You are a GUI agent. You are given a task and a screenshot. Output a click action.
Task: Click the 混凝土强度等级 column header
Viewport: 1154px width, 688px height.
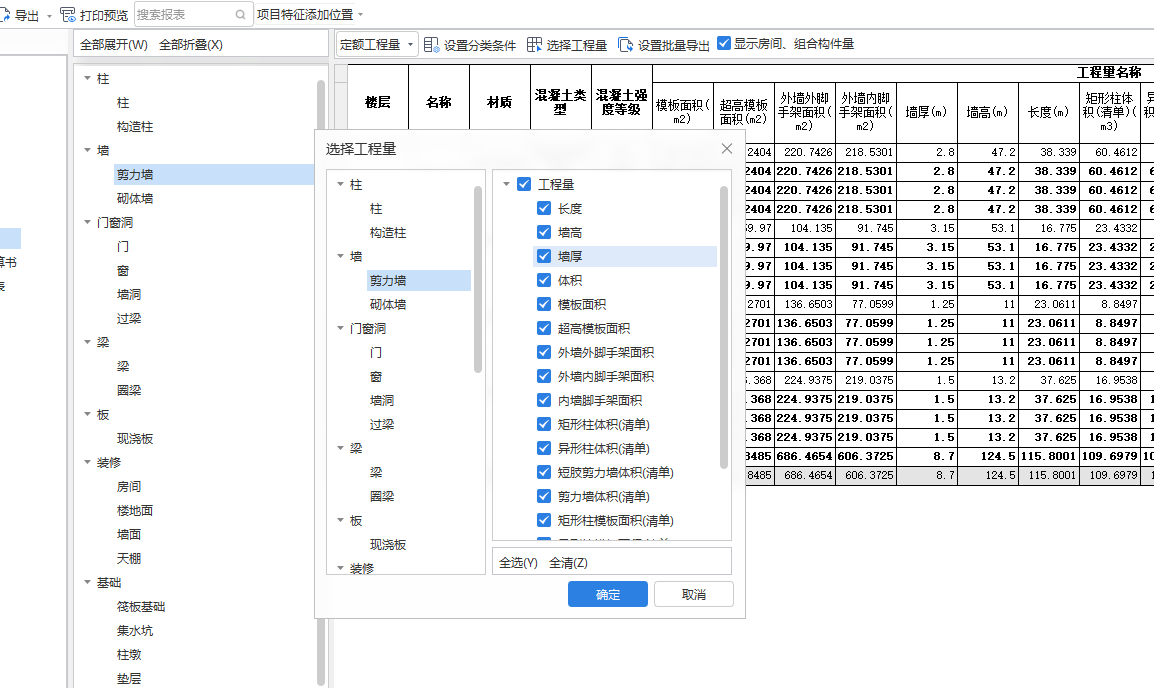pos(622,102)
